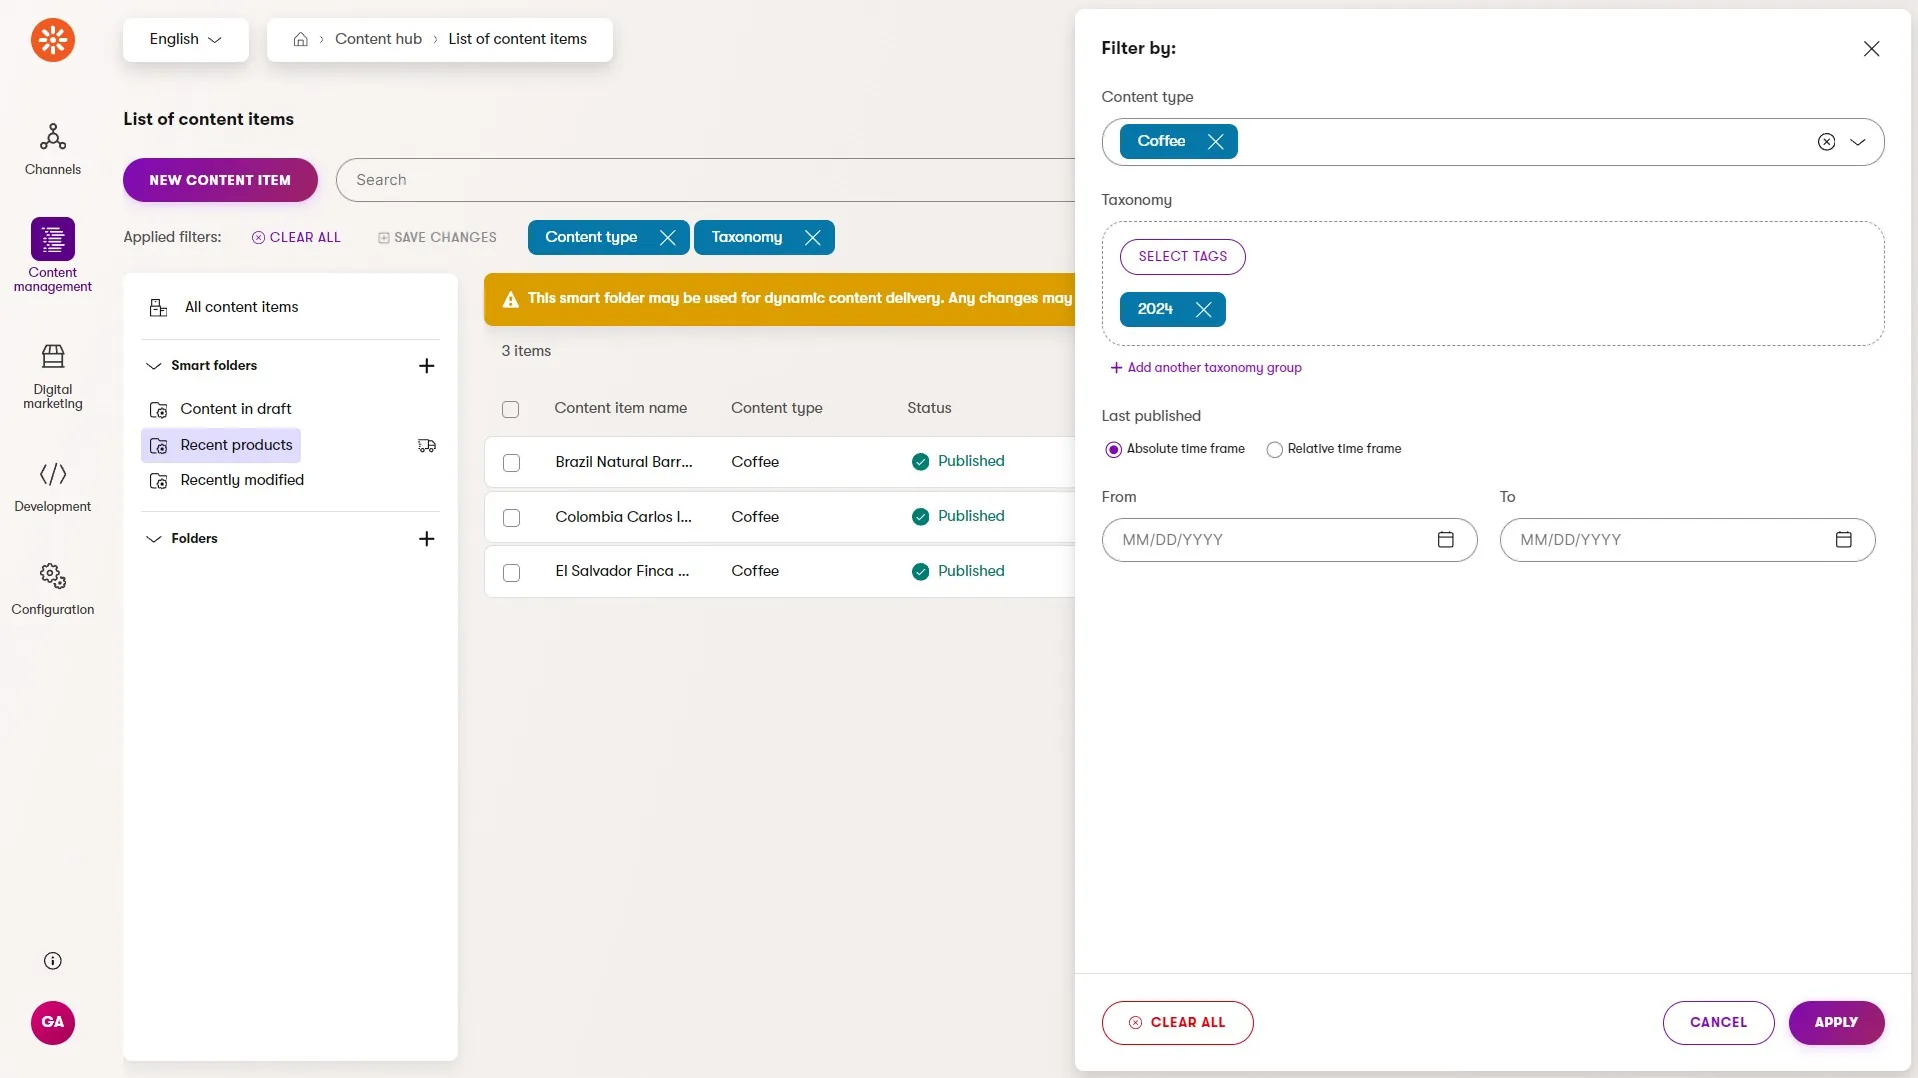Sort by Content item name column
The image size is (1918, 1078).
(x=620, y=408)
